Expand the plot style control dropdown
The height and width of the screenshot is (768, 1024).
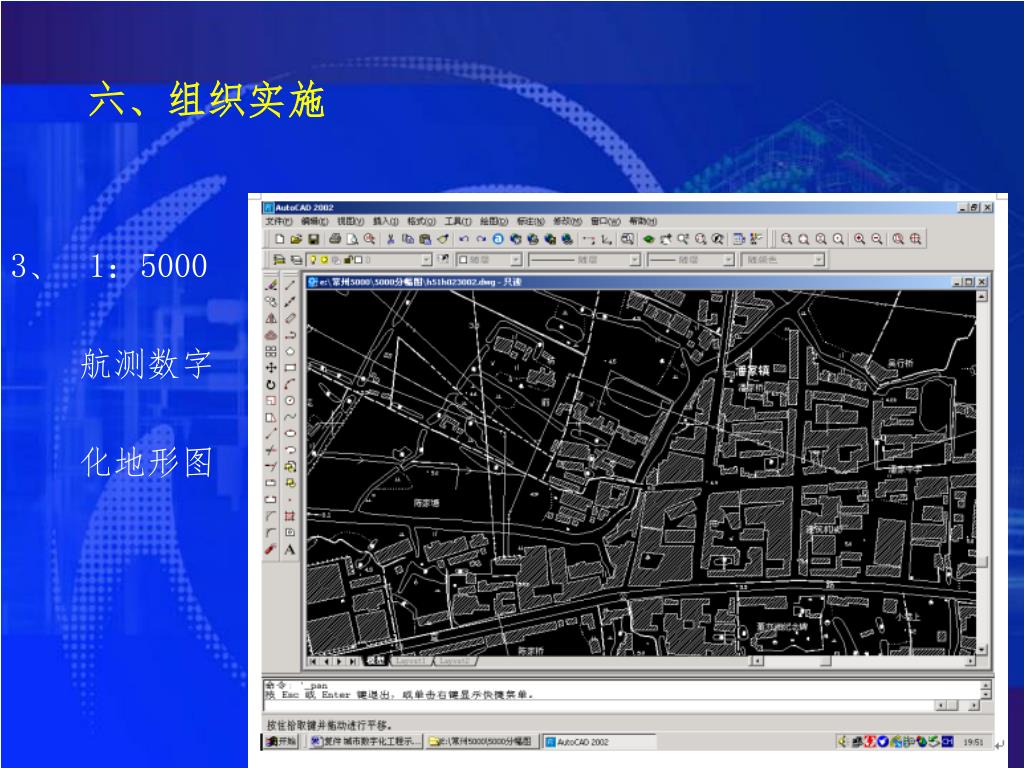point(818,260)
